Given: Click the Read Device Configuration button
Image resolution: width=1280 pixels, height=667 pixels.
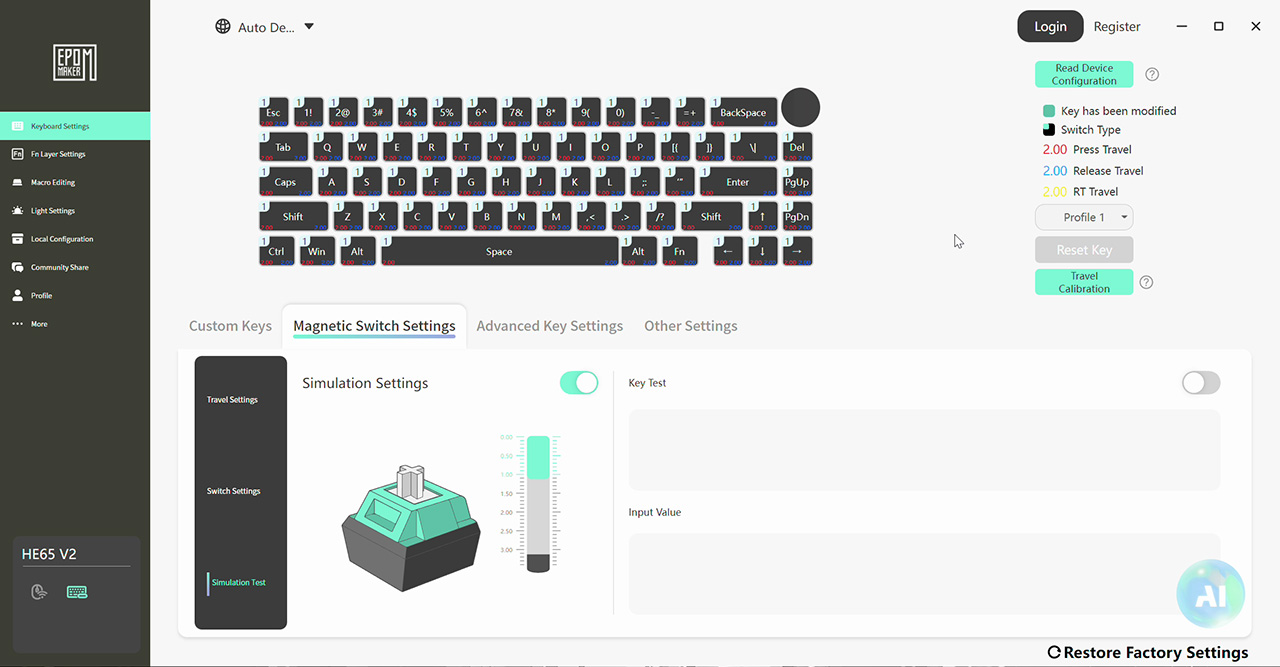Looking at the screenshot, I should (x=1084, y=74).
